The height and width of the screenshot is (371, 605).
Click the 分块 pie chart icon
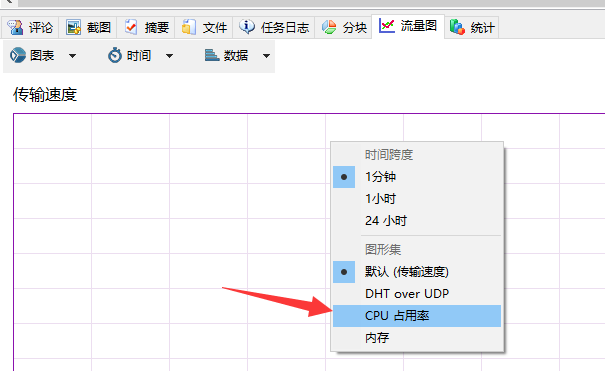pyautogui.click(x=329, y=27)
